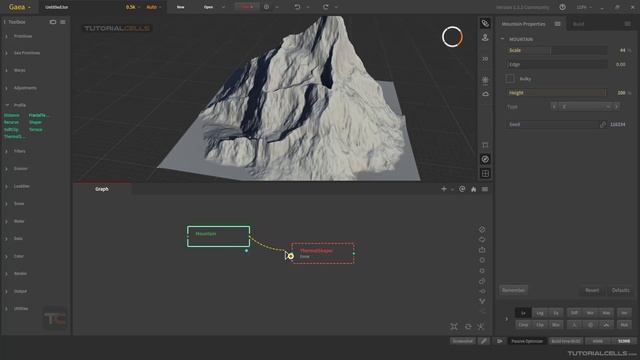Click the frame crop icon in viewport toolbar
Viewport: 640px width, 360px height.
485,145
